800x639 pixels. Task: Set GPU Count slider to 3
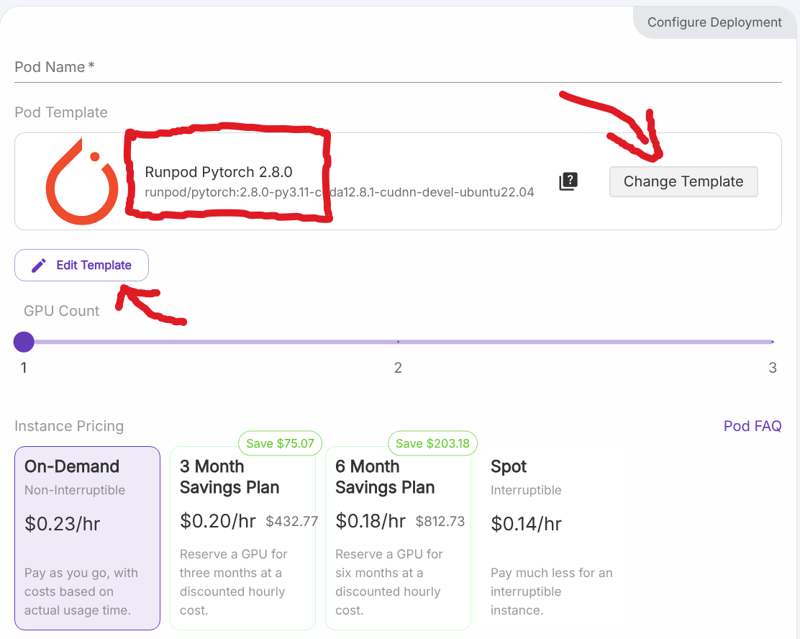click(772, 342)
